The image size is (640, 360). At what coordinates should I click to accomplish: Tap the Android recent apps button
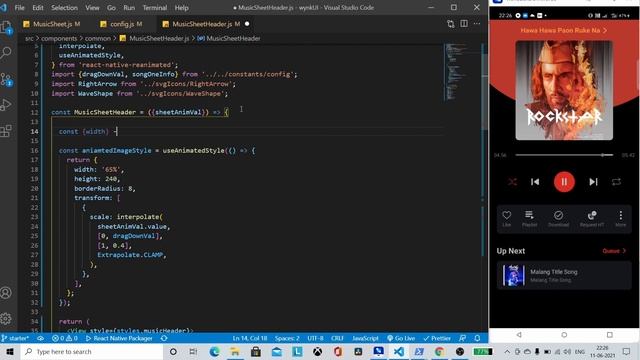(610, 335)
